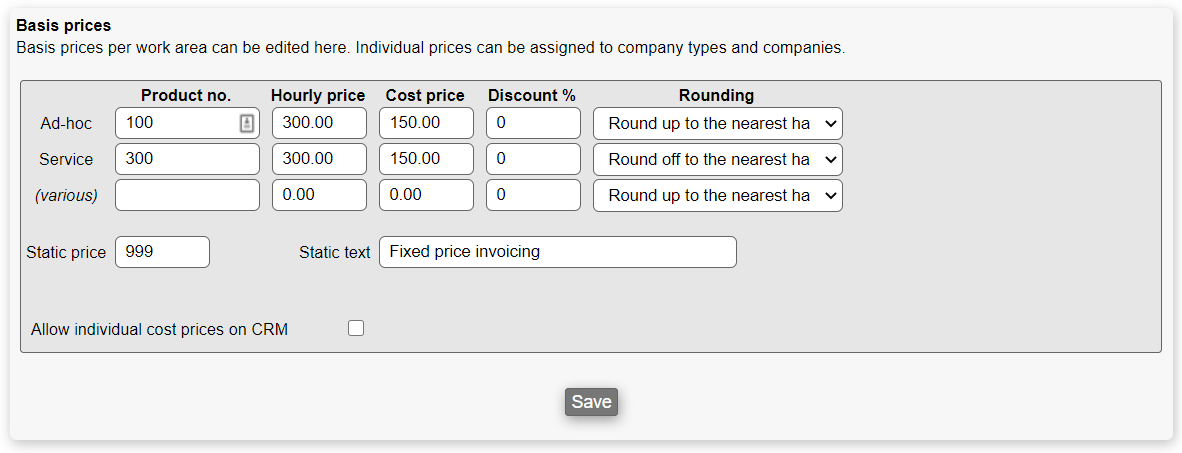Open the Service rounding dropdown
Screen dimensions: 1182x453
pos(717,160)
